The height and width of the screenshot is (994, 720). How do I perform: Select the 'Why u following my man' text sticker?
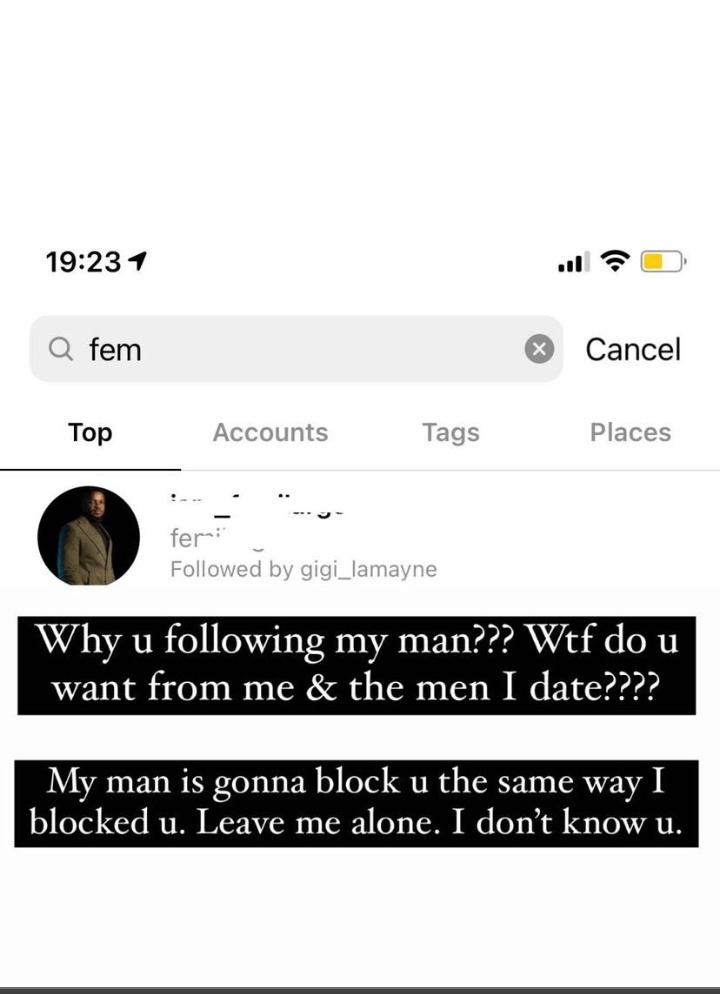356,665
